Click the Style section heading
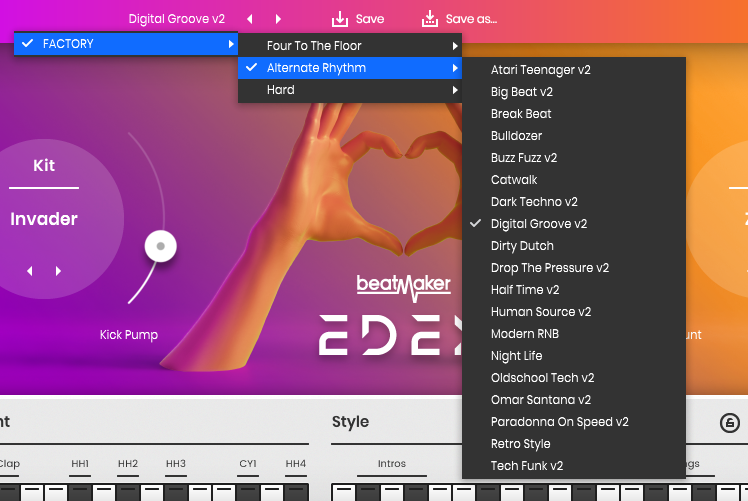 coord(351,422)
